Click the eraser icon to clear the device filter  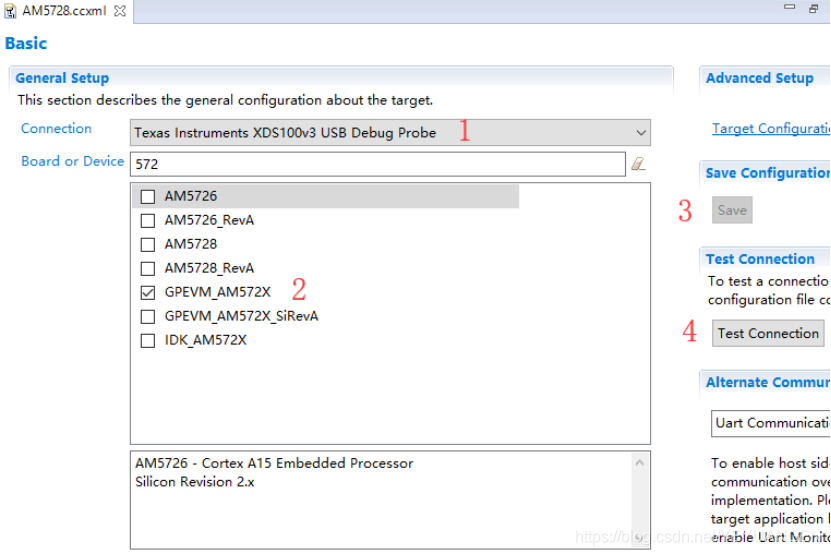638,164
